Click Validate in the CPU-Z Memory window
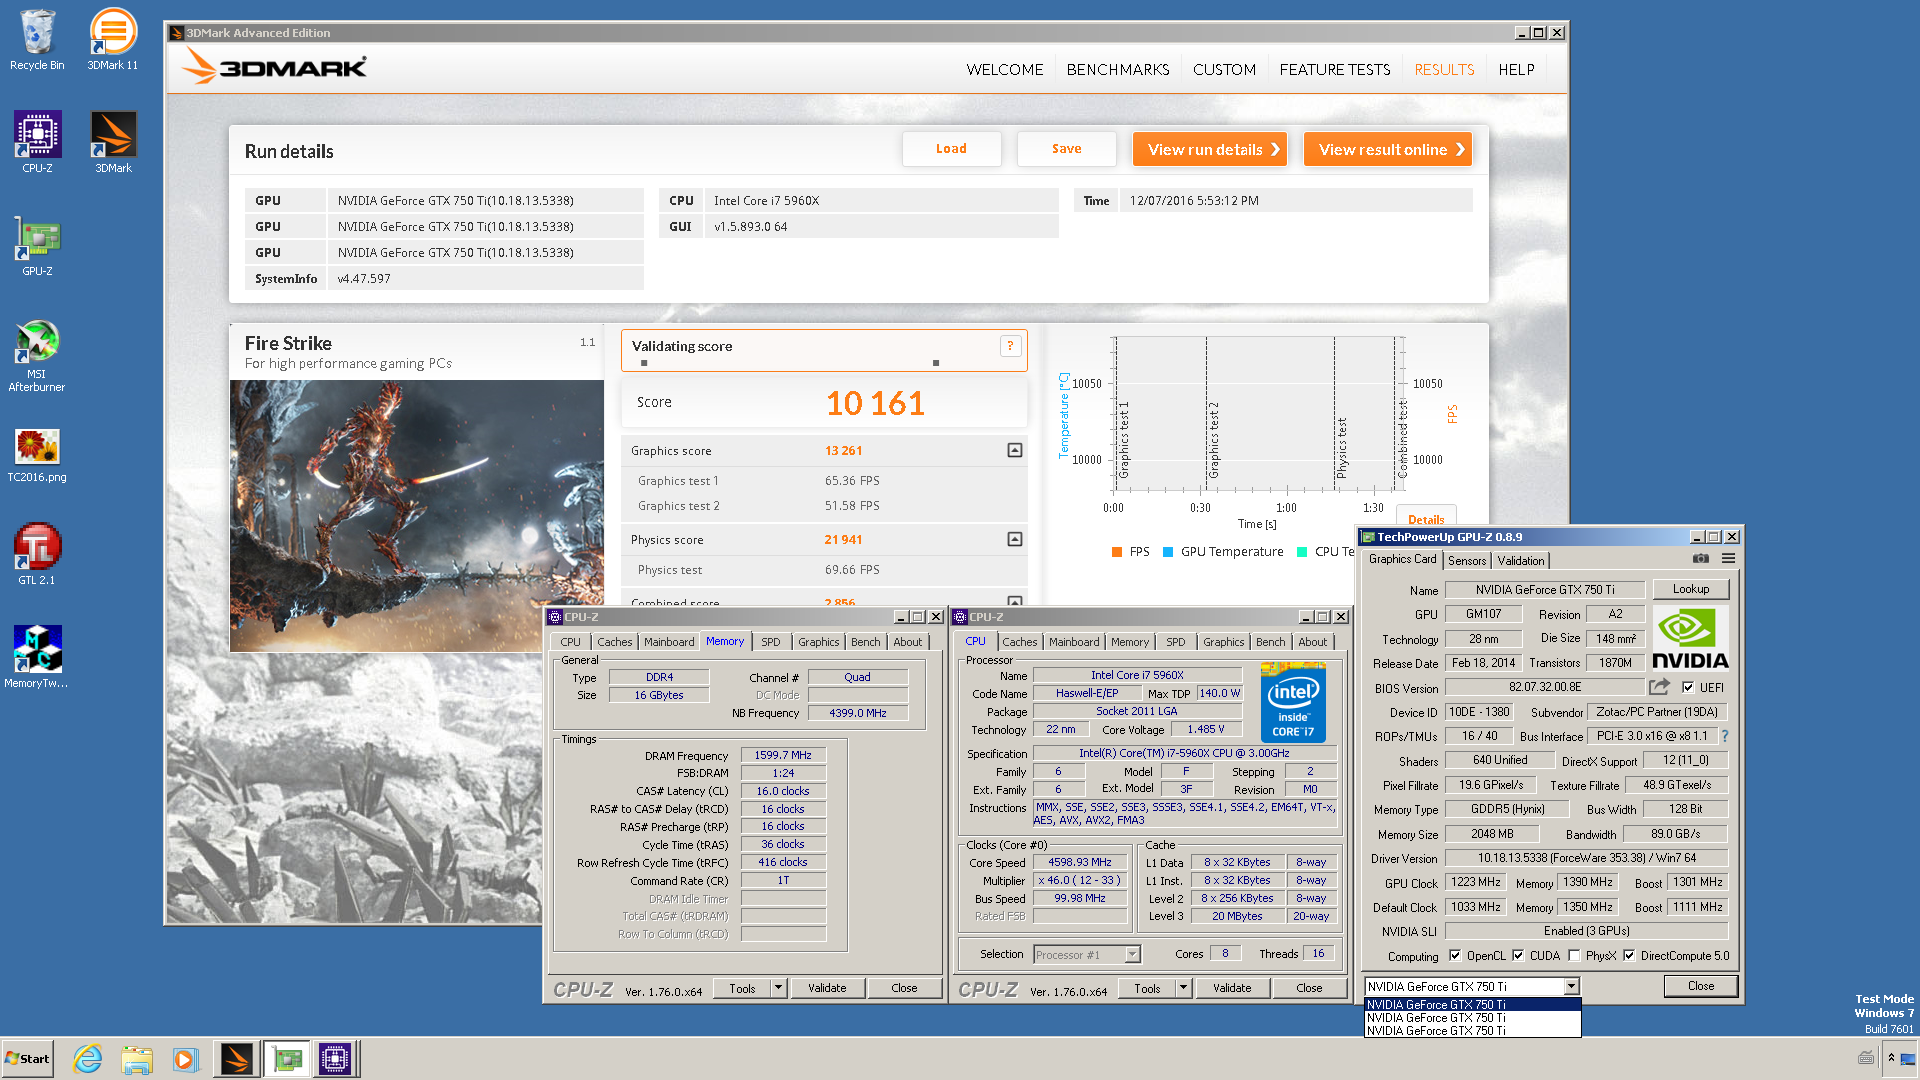Viewport: 1920px width, 1080px height. point(827,988)
